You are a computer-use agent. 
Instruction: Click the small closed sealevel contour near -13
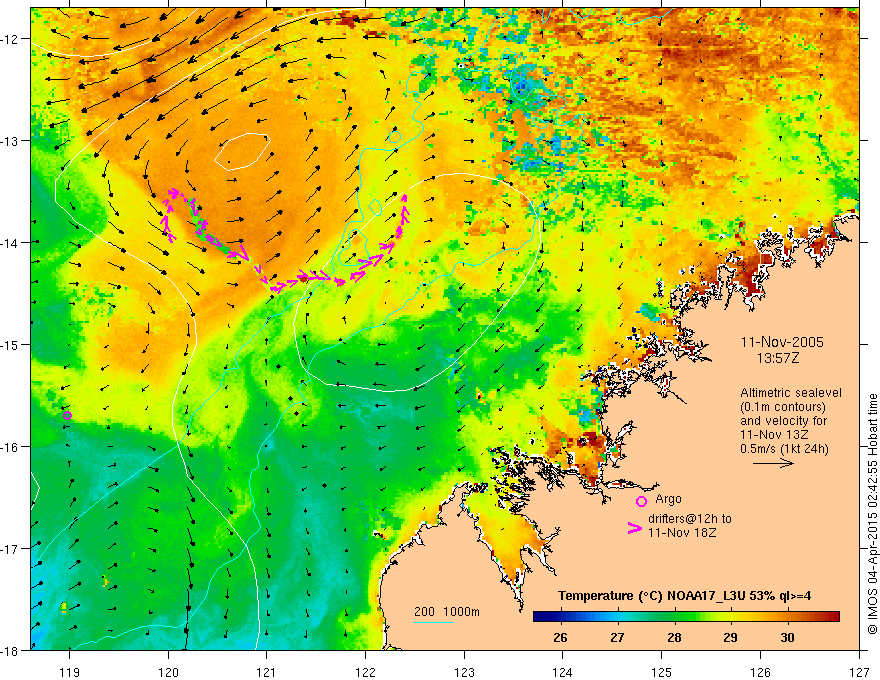[x=242, y=151]
